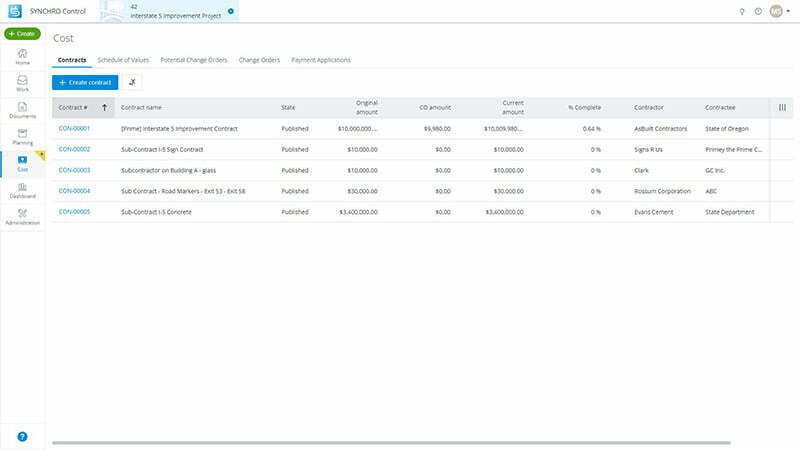Click the Create contract button

click(85, 82)
